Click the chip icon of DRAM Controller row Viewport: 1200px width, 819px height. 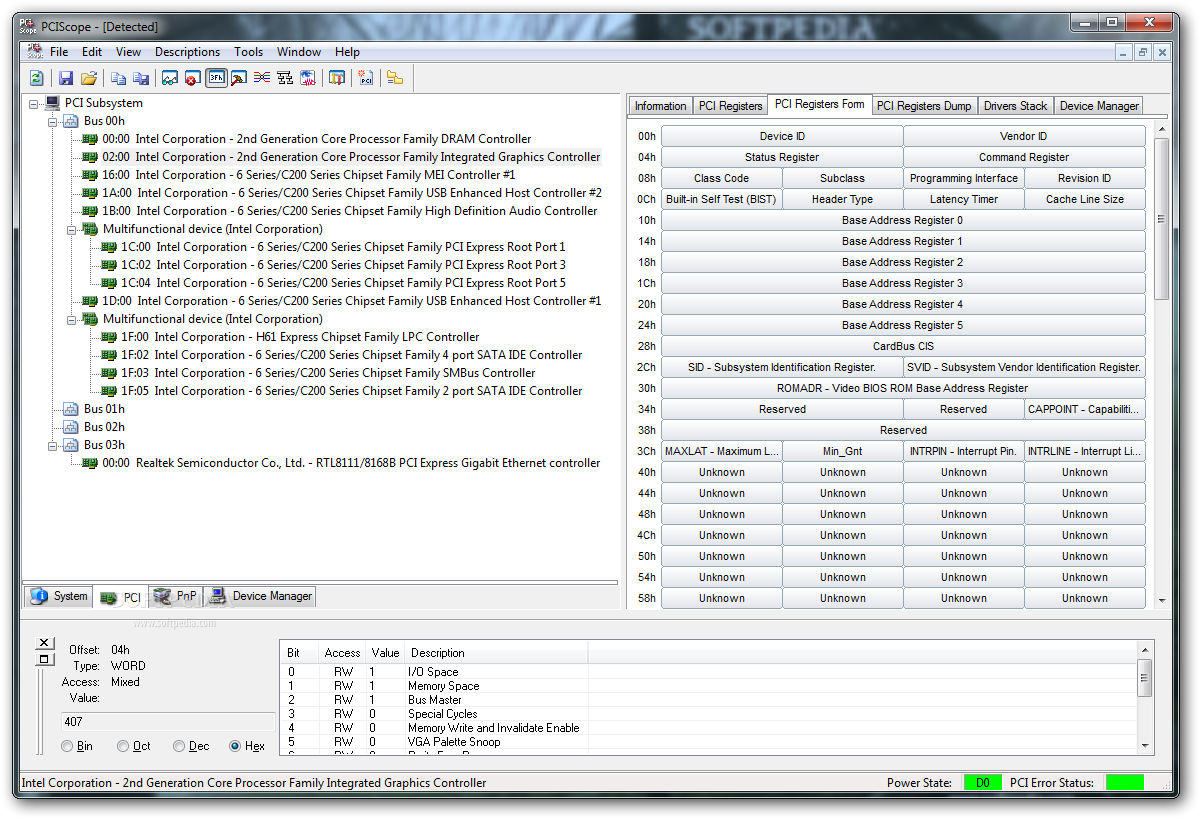coord(90,139)
